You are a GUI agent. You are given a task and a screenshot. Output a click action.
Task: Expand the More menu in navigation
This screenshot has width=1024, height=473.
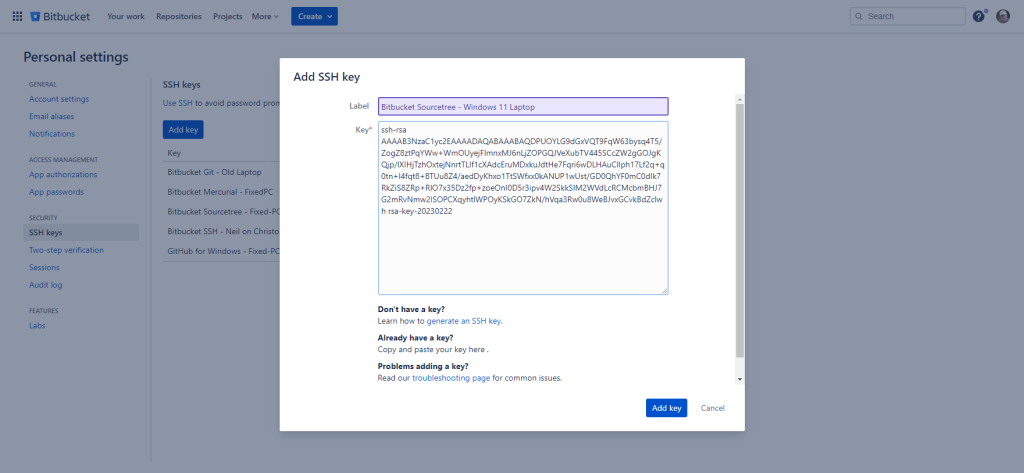coord(265,17)
